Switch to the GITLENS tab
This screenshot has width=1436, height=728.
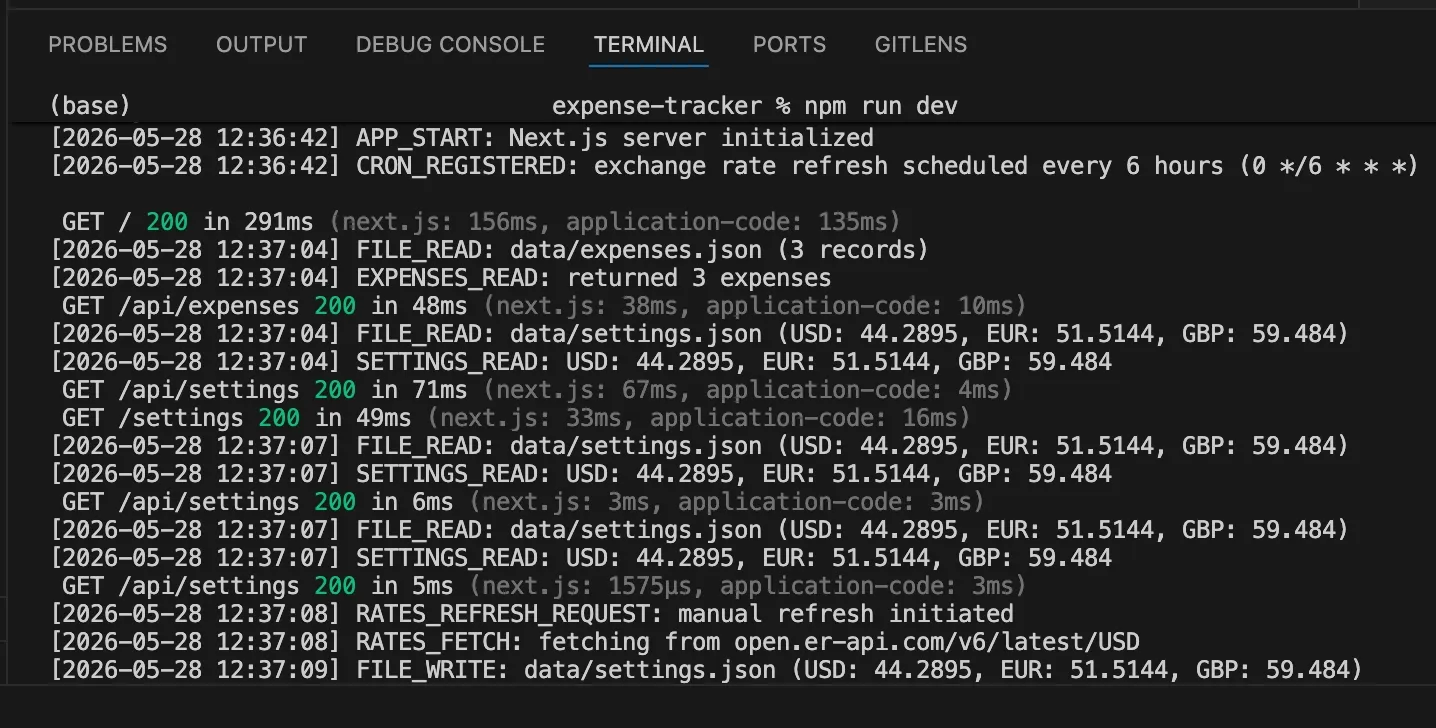tap(921, 44)
